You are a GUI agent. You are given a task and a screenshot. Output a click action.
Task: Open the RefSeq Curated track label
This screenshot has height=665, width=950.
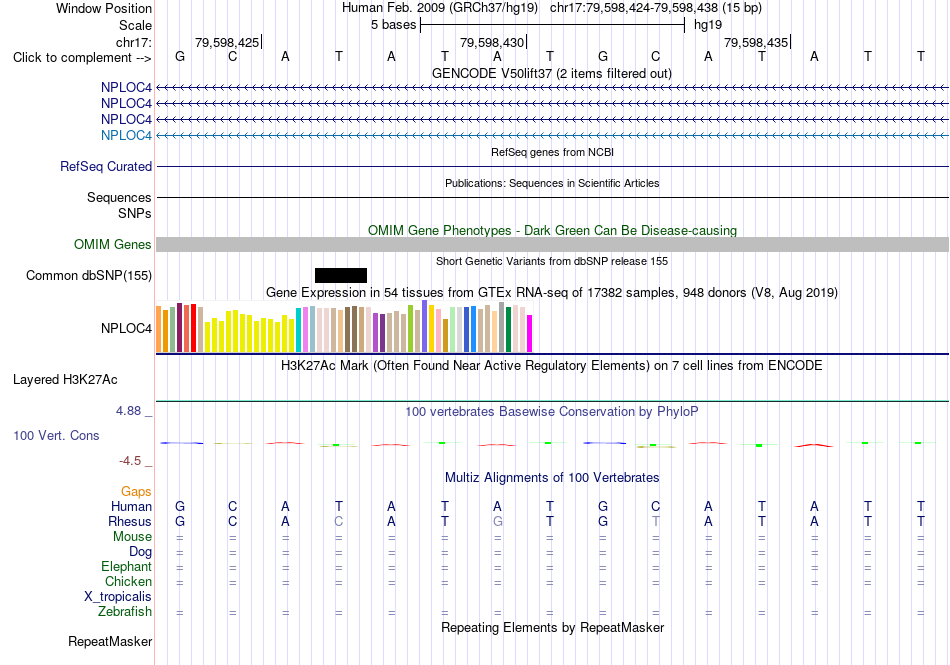click(105, 167)
